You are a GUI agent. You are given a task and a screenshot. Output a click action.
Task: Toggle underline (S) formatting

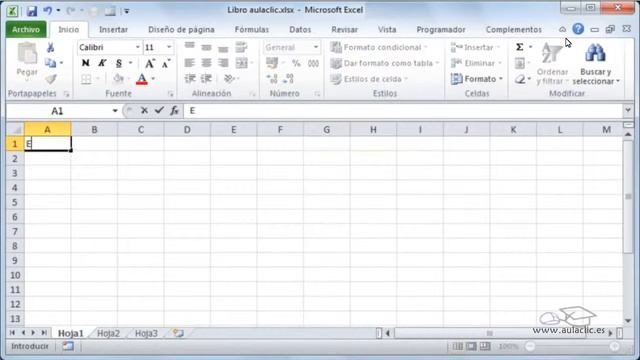point(119,63)
